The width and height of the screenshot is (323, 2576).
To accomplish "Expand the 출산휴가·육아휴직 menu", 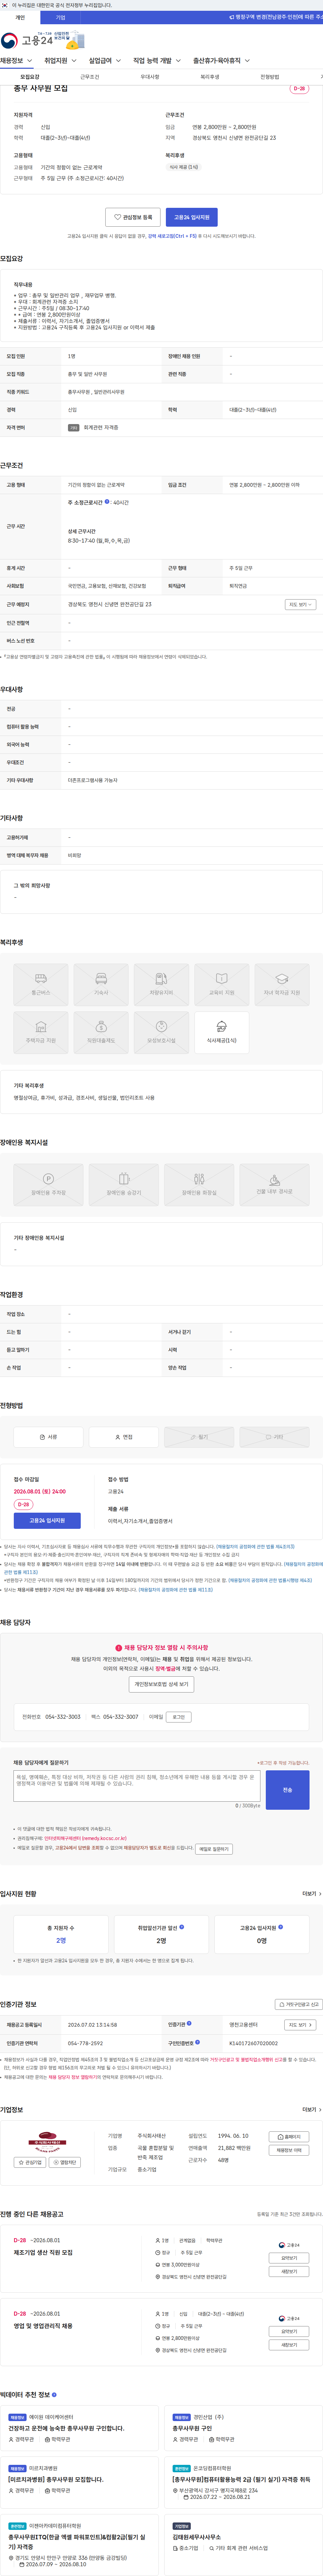I will click(221, 61).
